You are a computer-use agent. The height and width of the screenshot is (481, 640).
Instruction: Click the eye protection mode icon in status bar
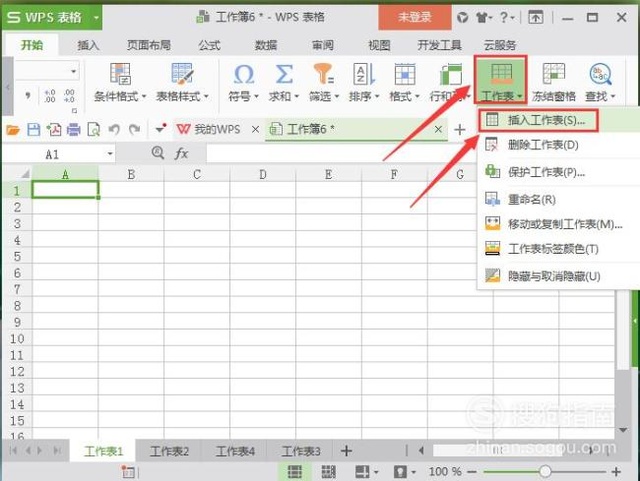[x=400, y=472]
